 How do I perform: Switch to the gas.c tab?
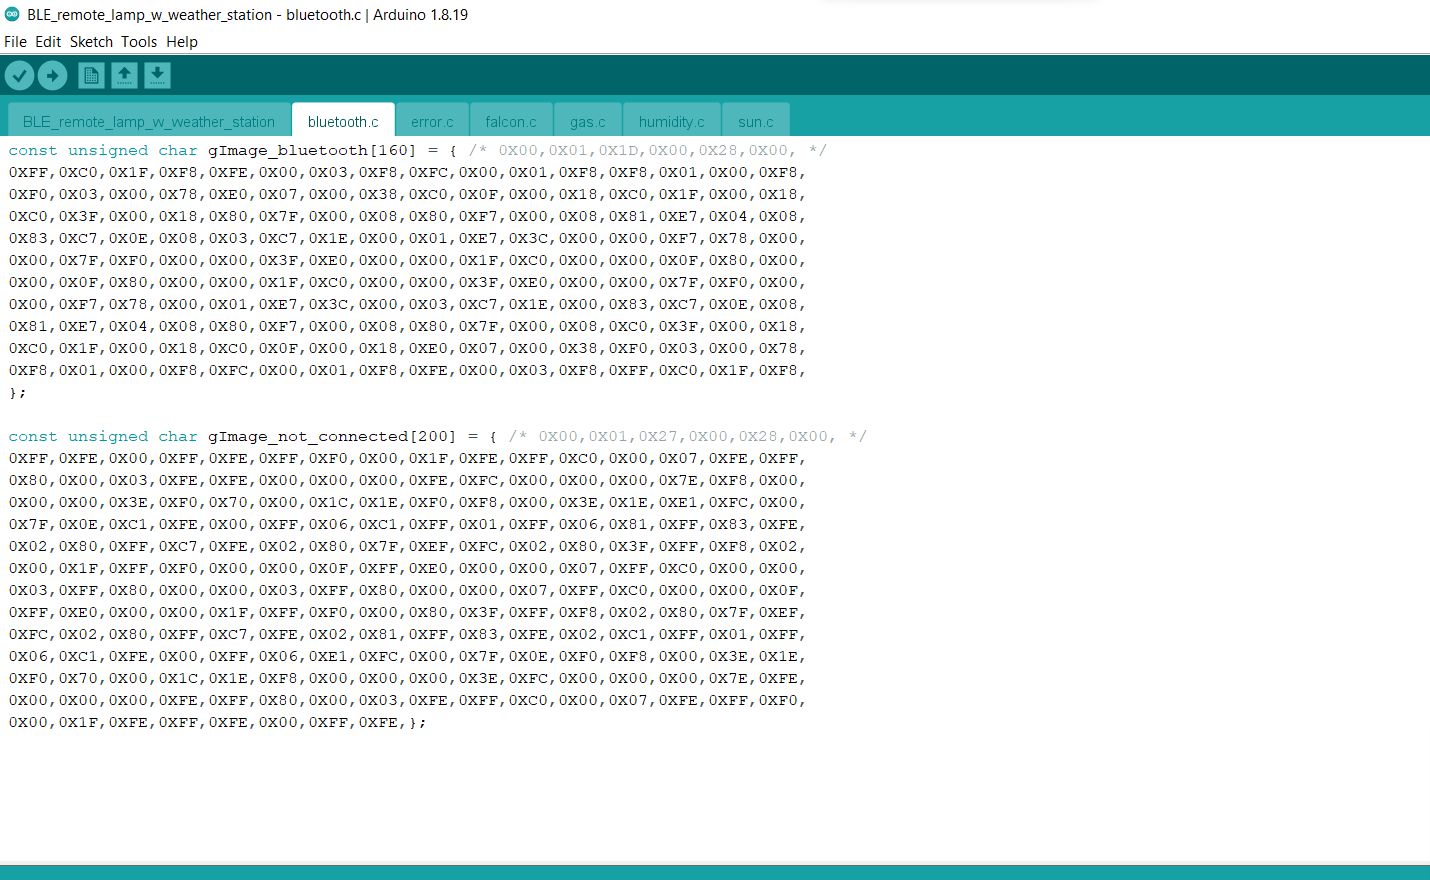[588, 121]
